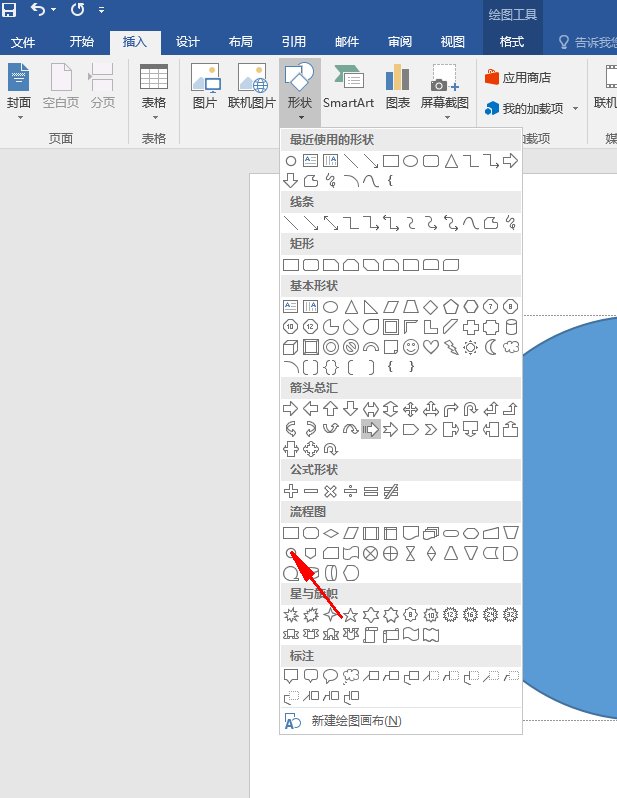617x798 pixels.
Task: Select the flowchart summing junction shape
Action: (371, 553)
